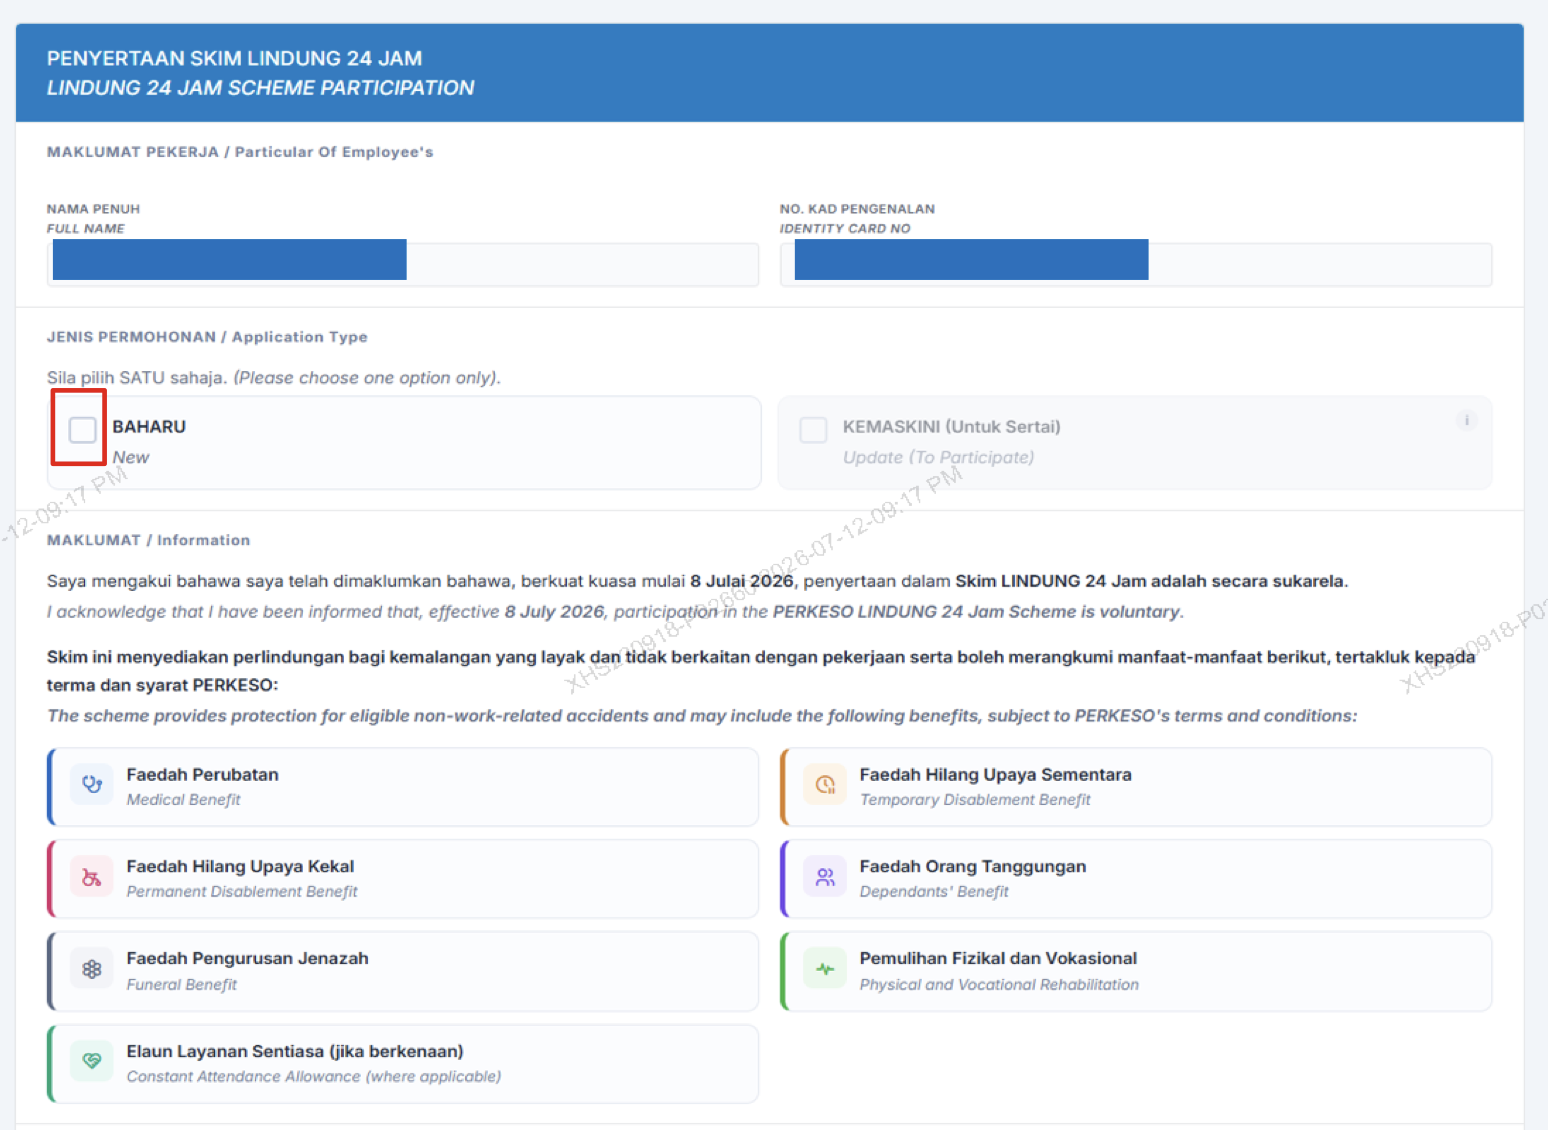Open the Dependants' Benefit card
This screenshot has width=1548, height=1130.
[1136, 879]
